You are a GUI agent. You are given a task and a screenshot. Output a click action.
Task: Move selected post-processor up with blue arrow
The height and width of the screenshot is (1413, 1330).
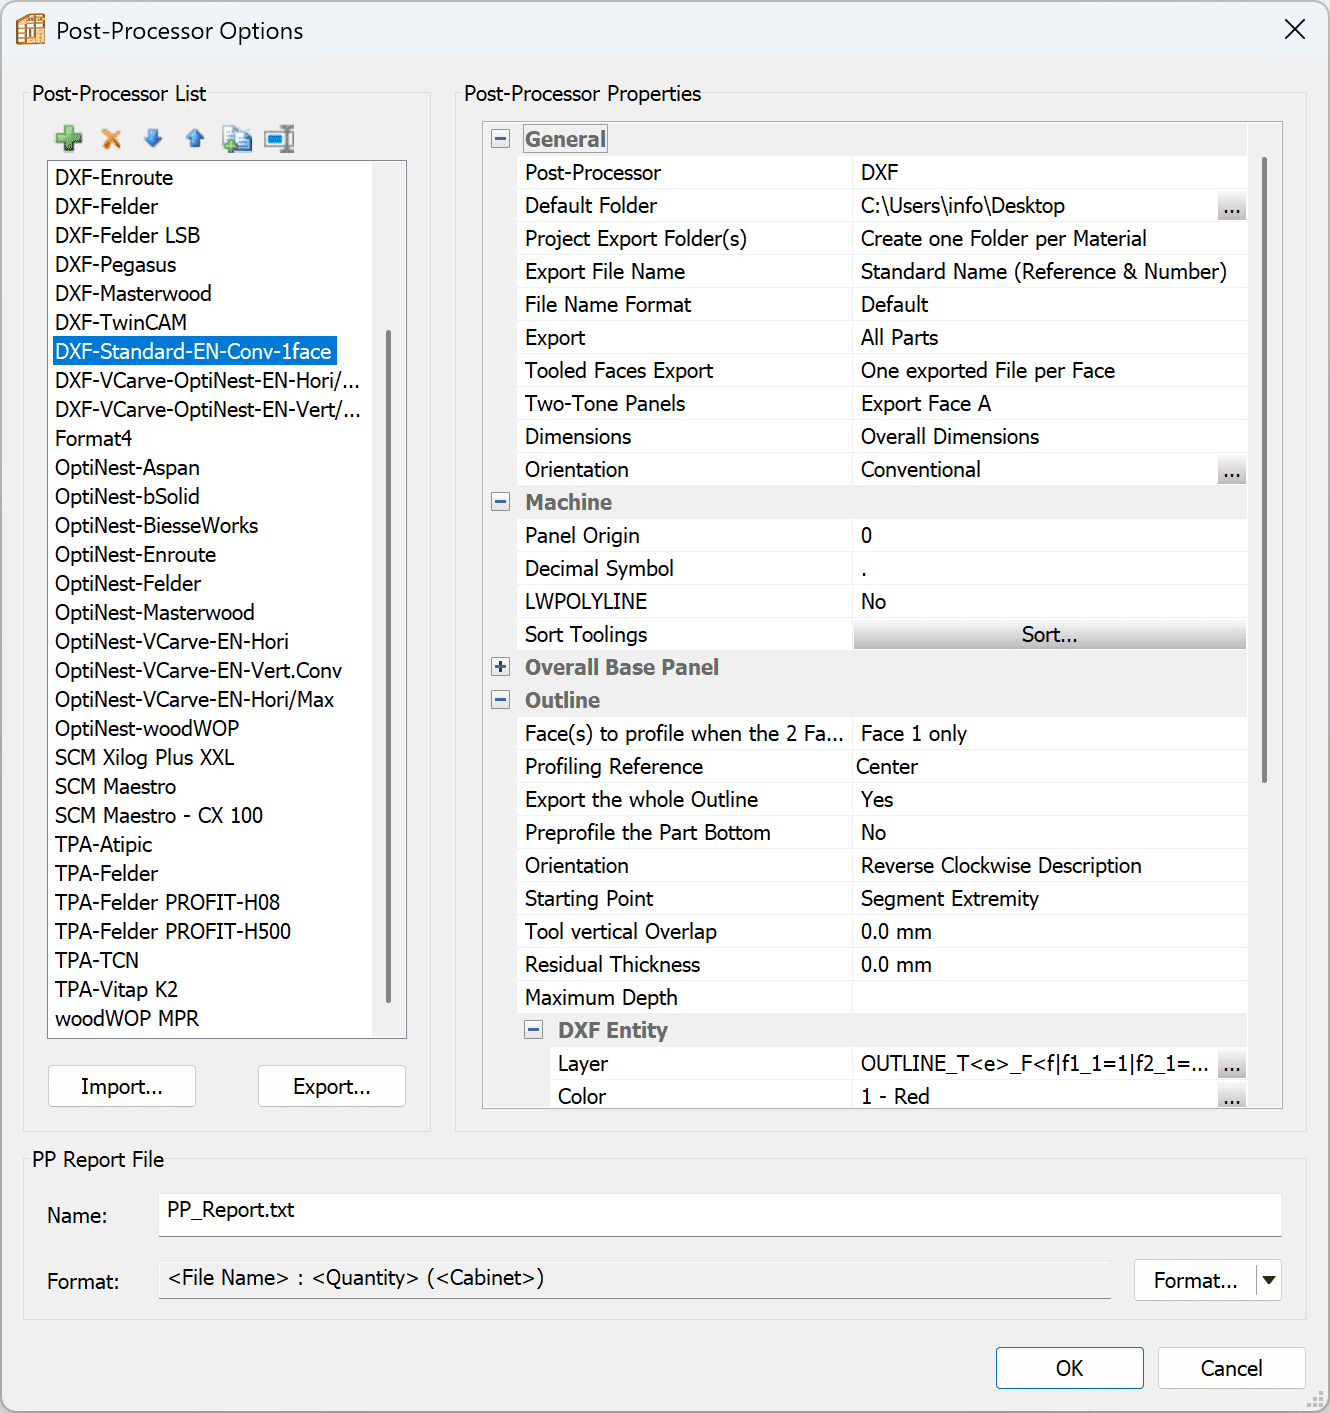pyautogui.click(x=195, y=139)
